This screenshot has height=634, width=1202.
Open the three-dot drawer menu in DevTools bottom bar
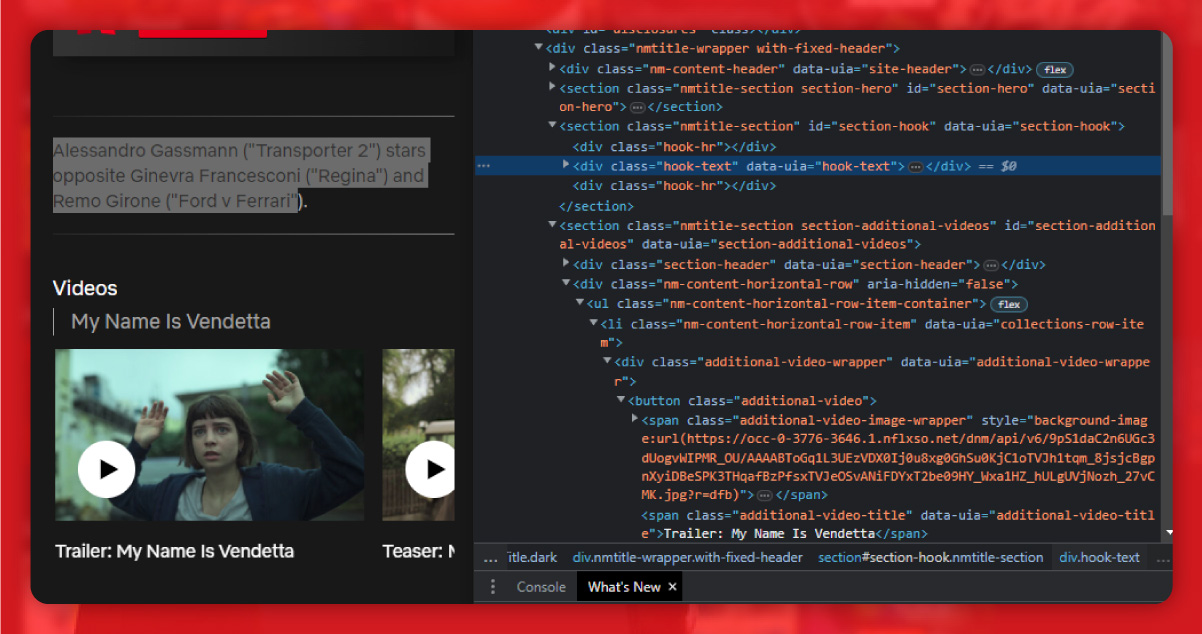click(x=493, y=587)
